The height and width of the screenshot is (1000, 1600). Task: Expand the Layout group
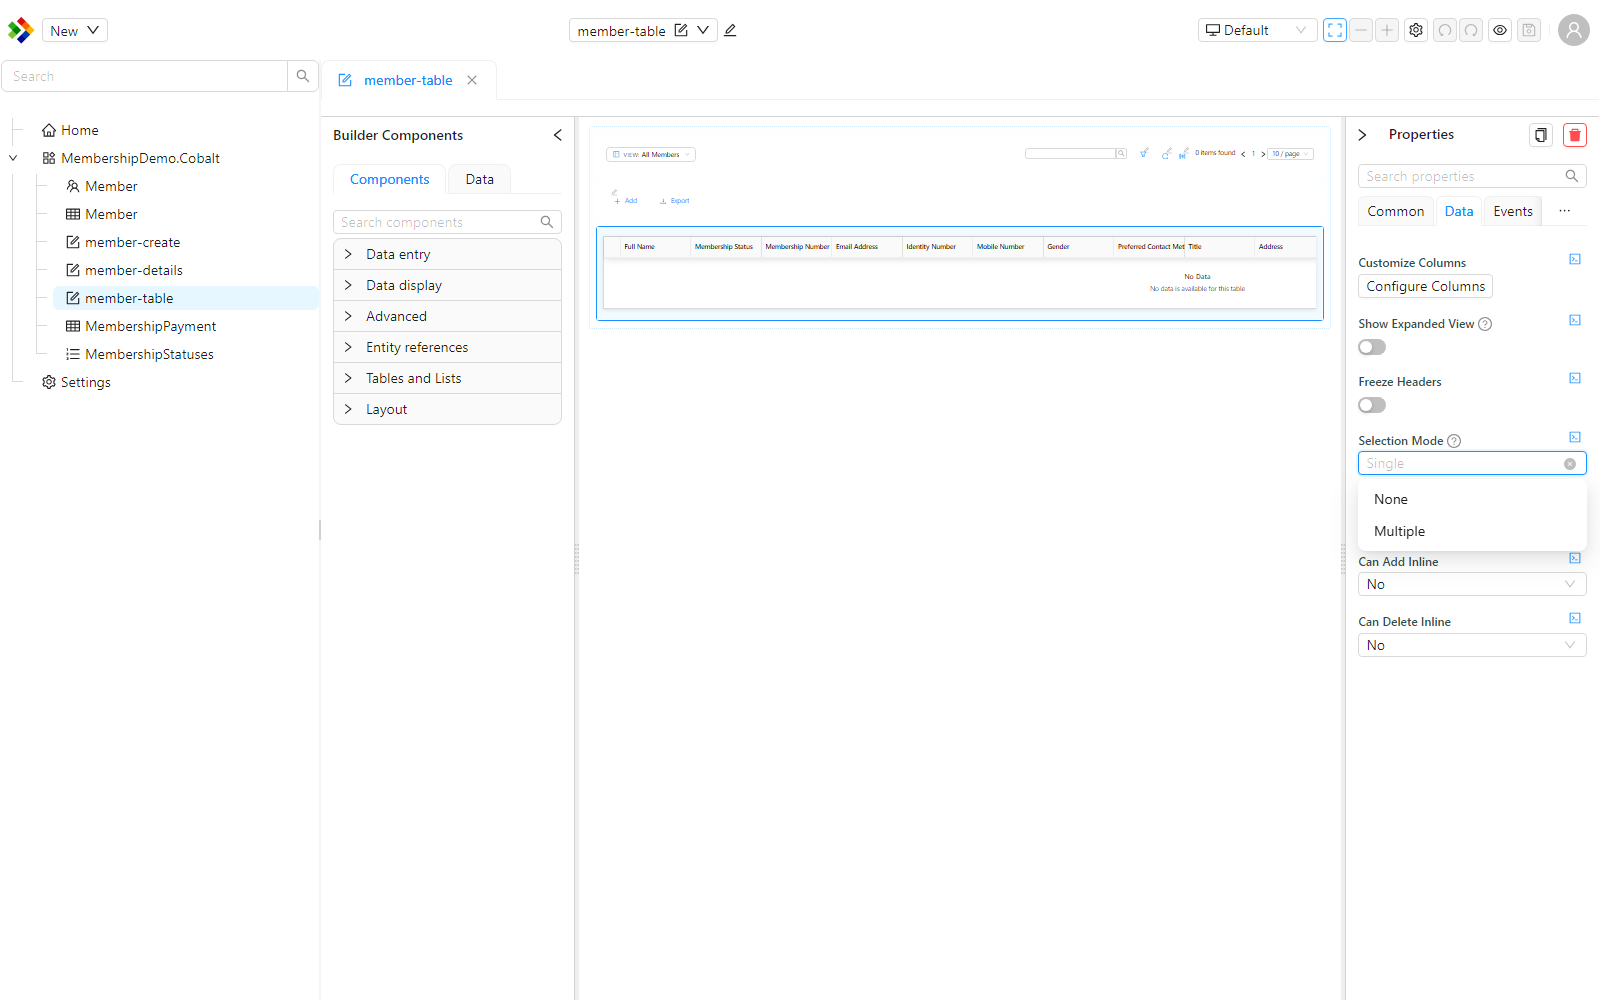(x=447, y=409)
